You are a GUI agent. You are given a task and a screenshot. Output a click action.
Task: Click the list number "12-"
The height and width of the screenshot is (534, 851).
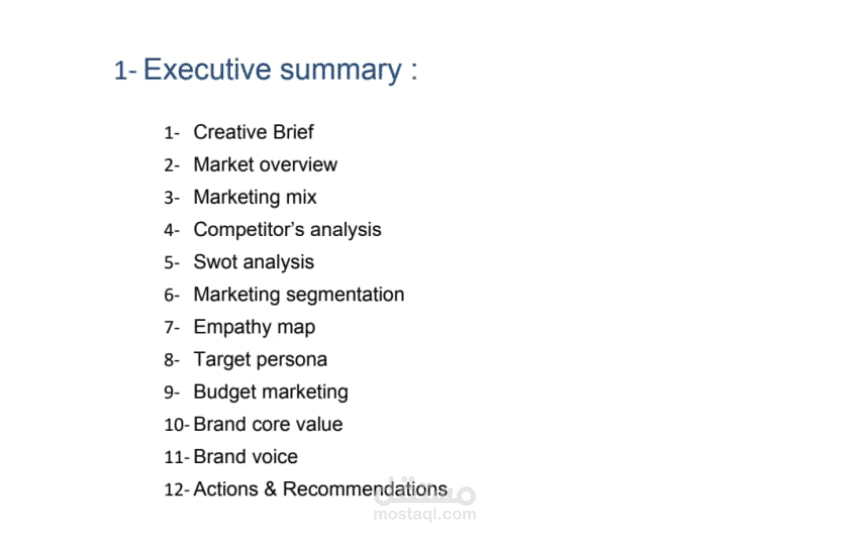click(x=177, y=490)
